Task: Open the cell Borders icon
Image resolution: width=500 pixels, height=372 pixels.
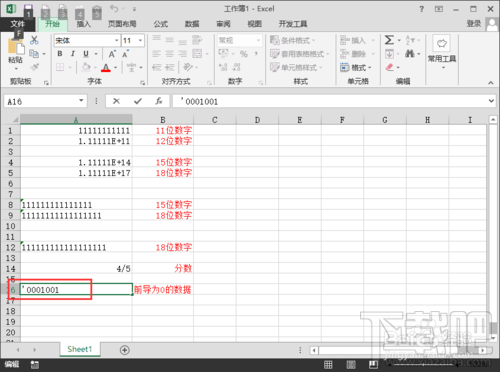Action: coord(60,67)
